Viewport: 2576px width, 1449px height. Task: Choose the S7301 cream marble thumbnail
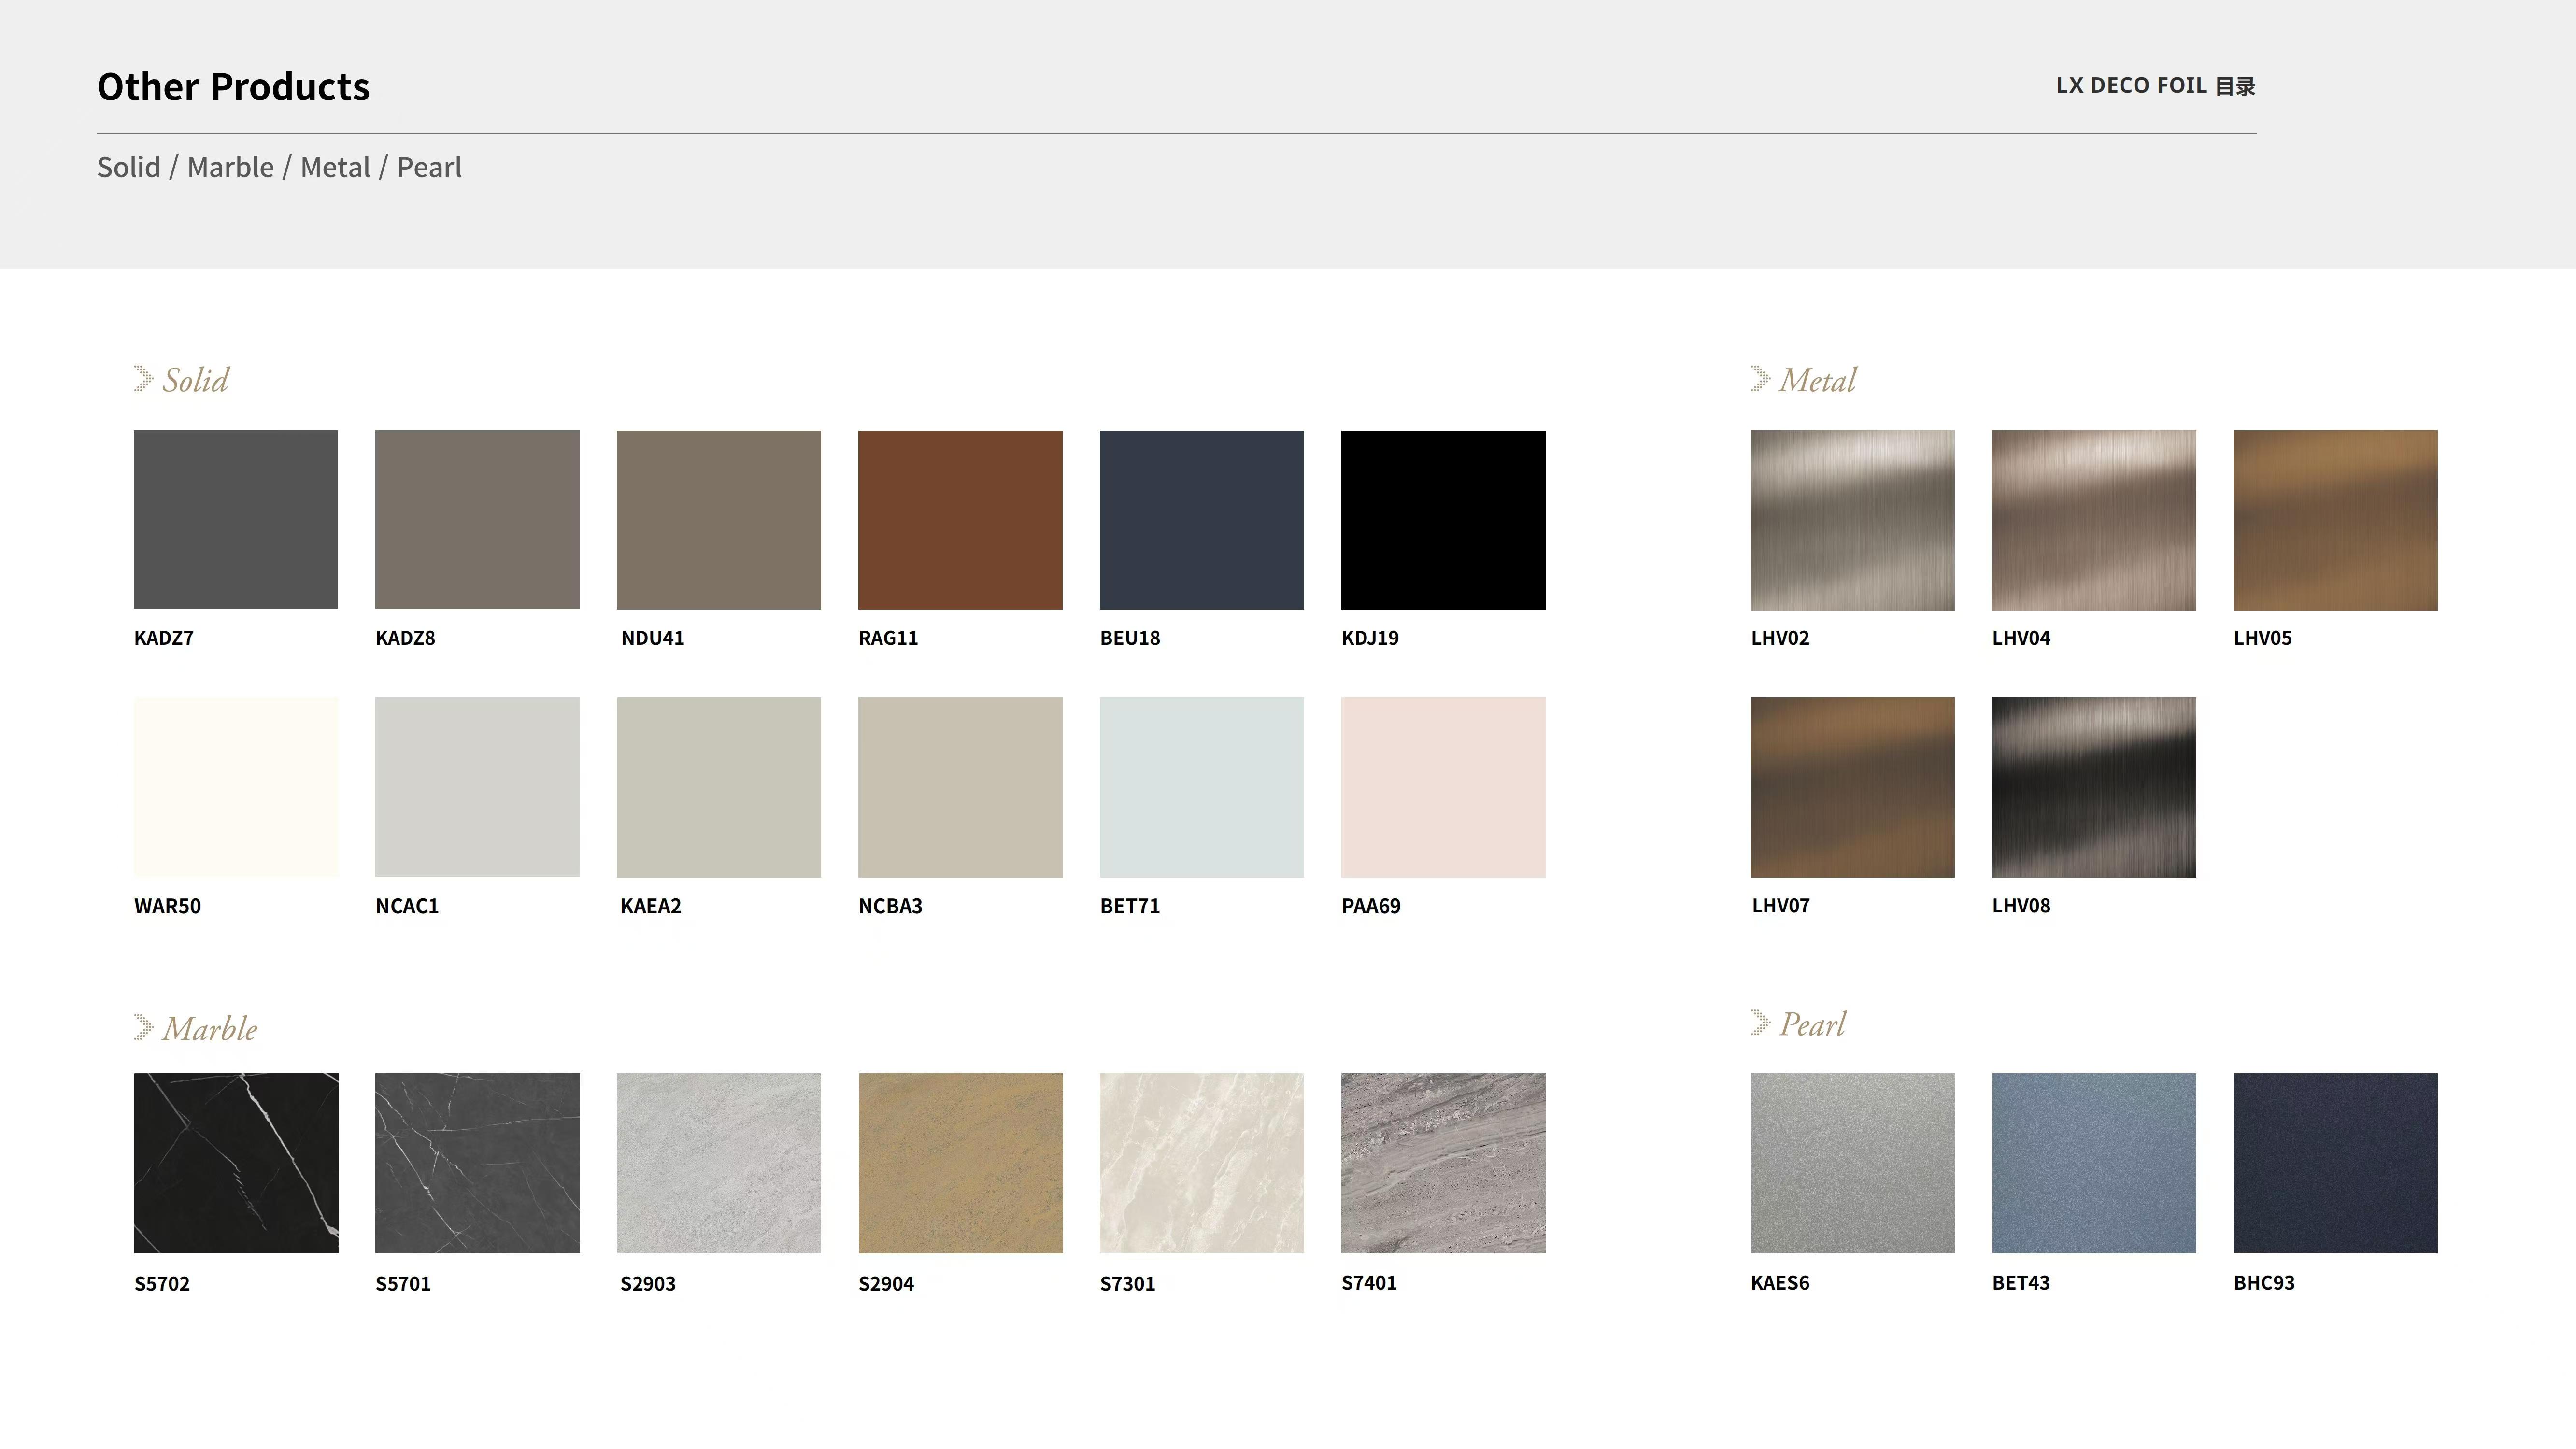[1202, 1163]
